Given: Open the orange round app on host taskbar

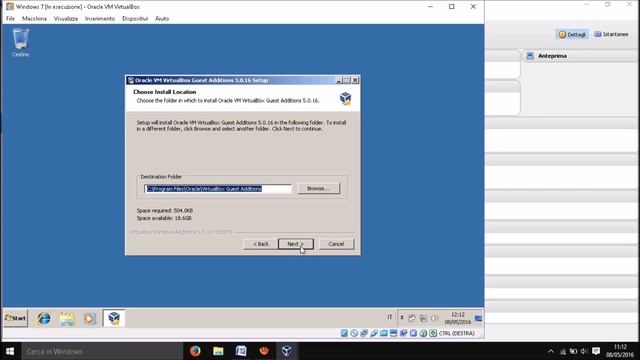Looking at the screenshot, I should (264, 351).
